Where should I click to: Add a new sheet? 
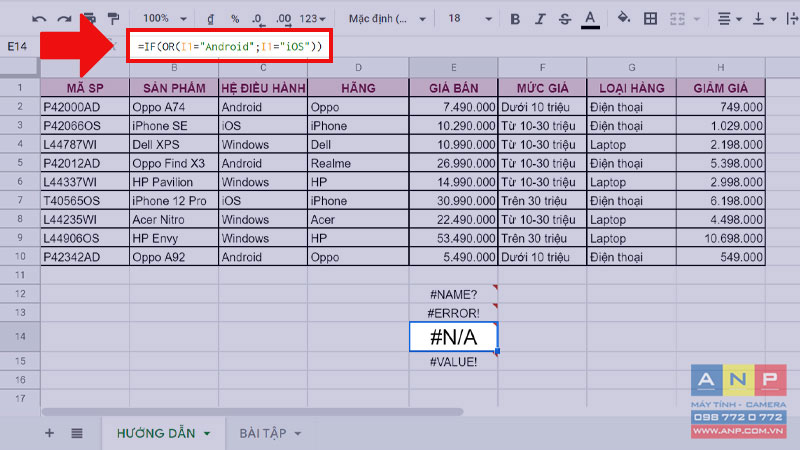49,433
